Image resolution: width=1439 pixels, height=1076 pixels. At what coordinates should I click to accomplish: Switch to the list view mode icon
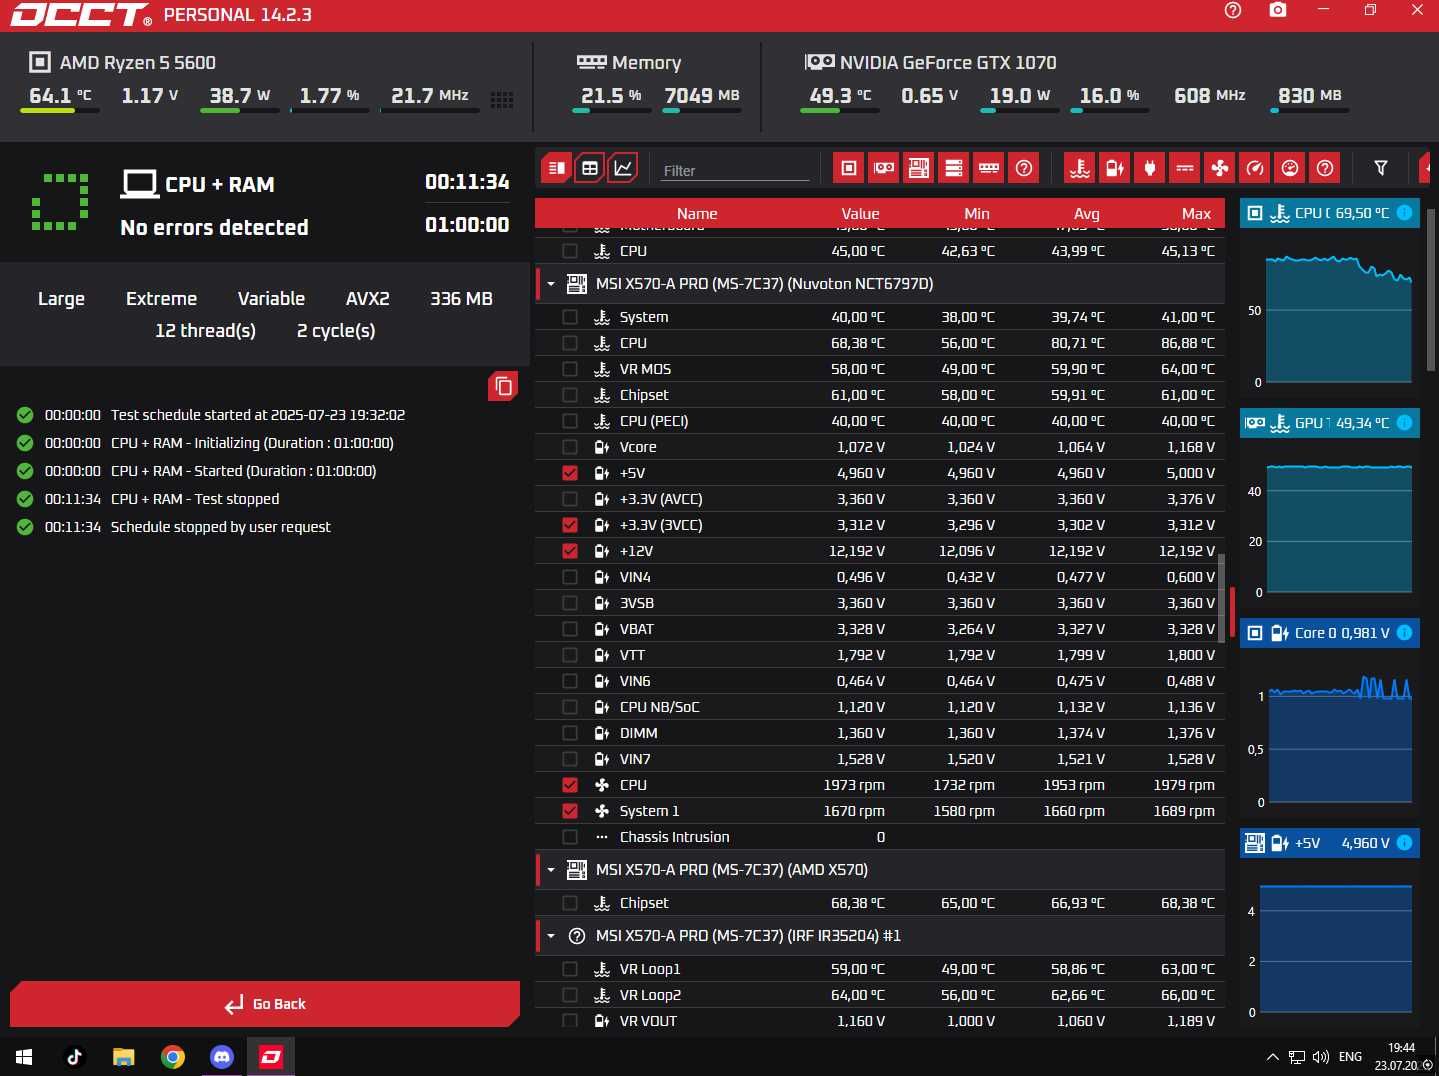coord(557,168)
